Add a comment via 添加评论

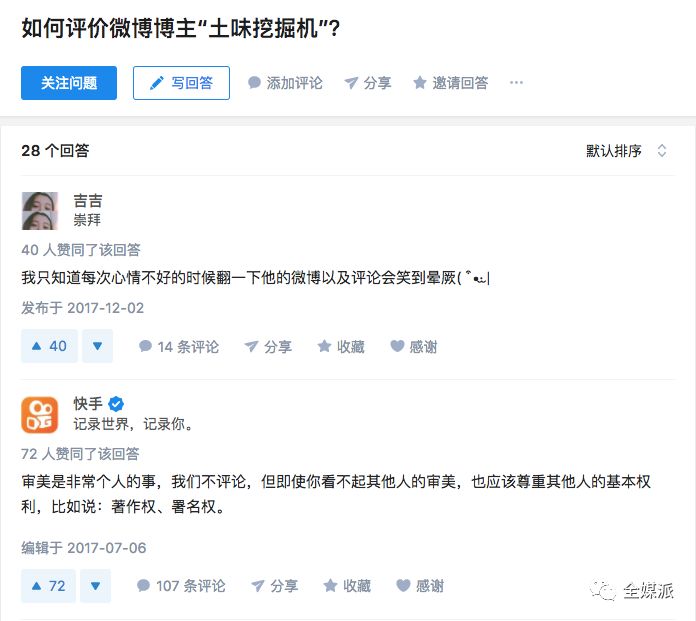coord(285,83)
